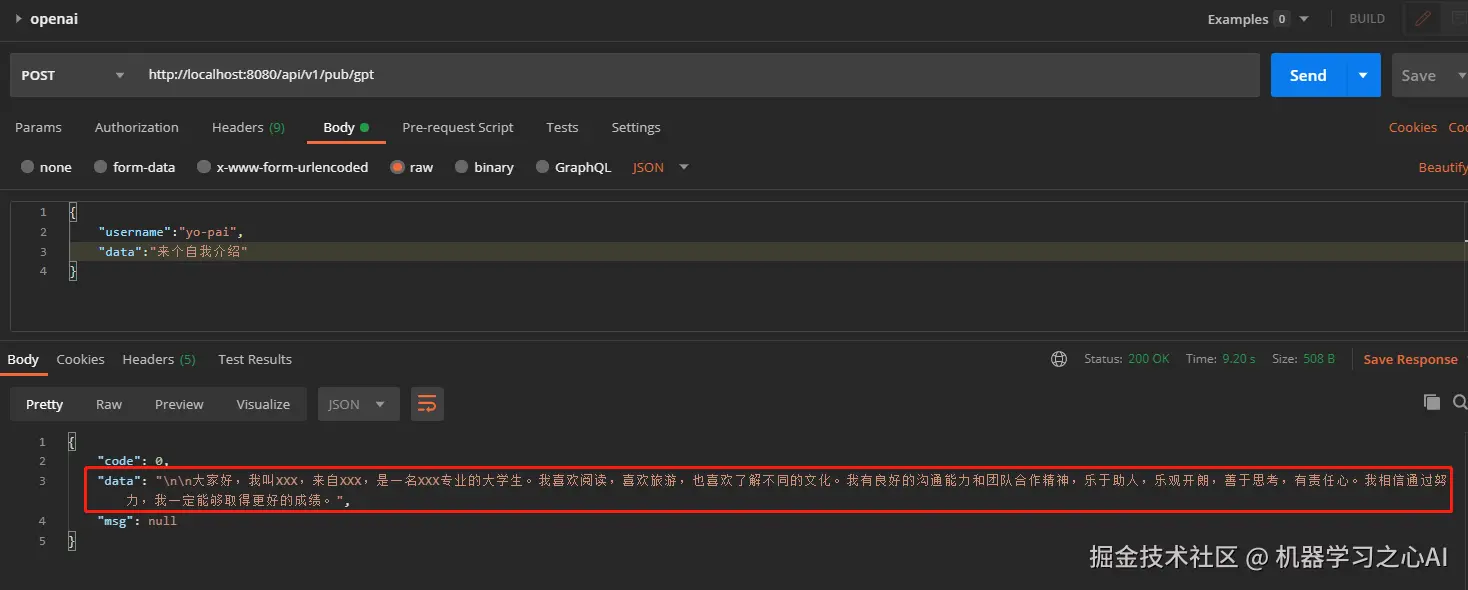1468x590 pixels.
Task: Open the Pre-request Script tab
Action: click(458, 127)
